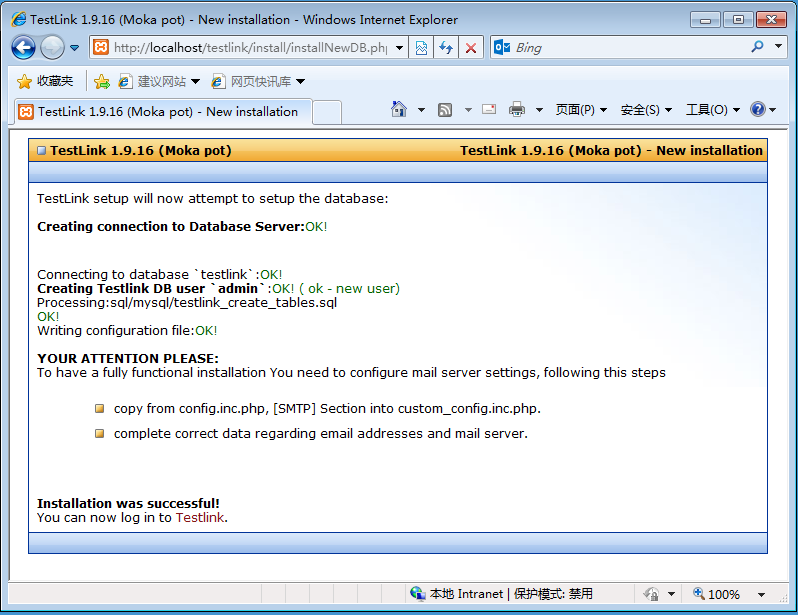
Task: Expand the Print dropdown arrow
Action: click(539, 109)
